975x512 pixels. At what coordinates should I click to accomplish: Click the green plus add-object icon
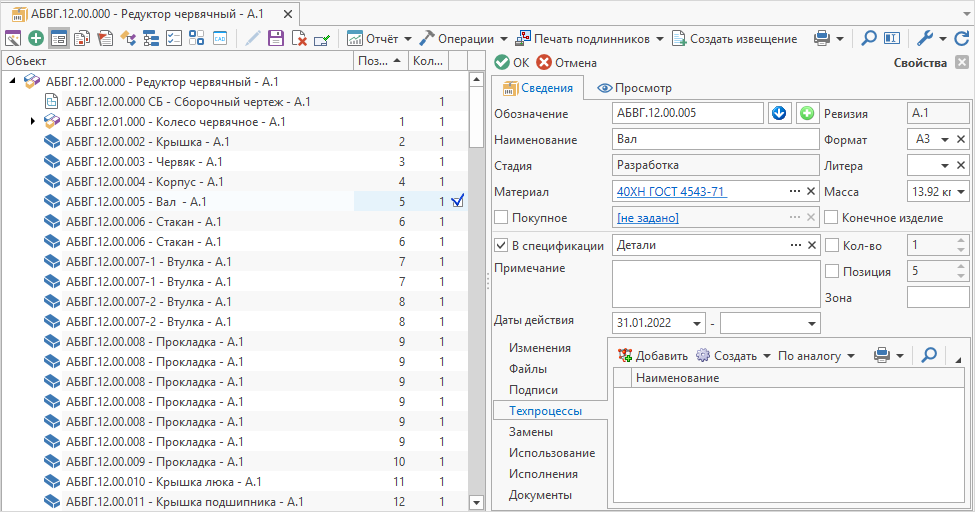(36, 39)
